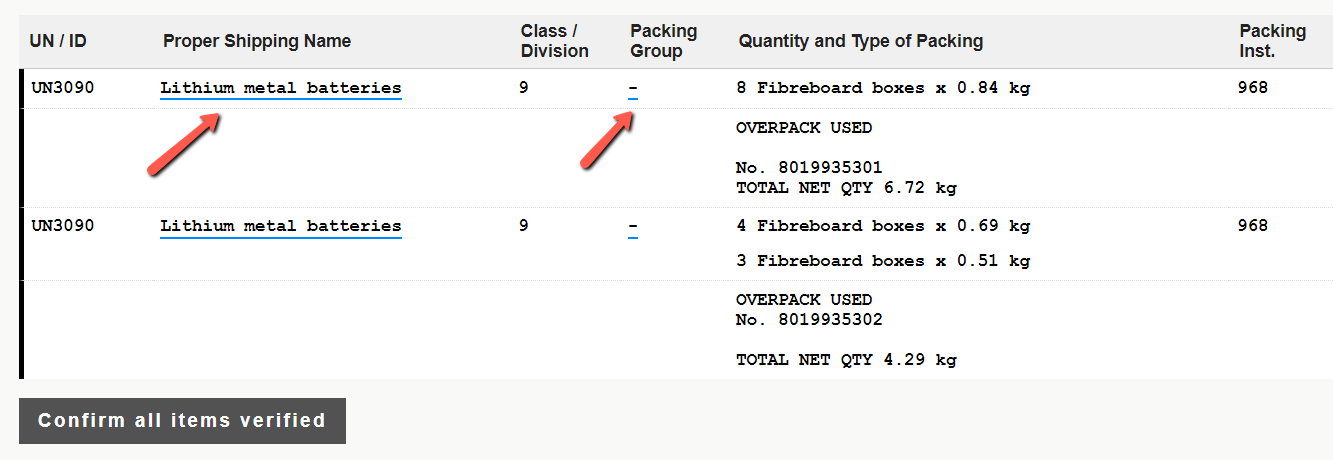Select Quantity and Type of Packing header
1333x460 pixels.
coord(861,41)
